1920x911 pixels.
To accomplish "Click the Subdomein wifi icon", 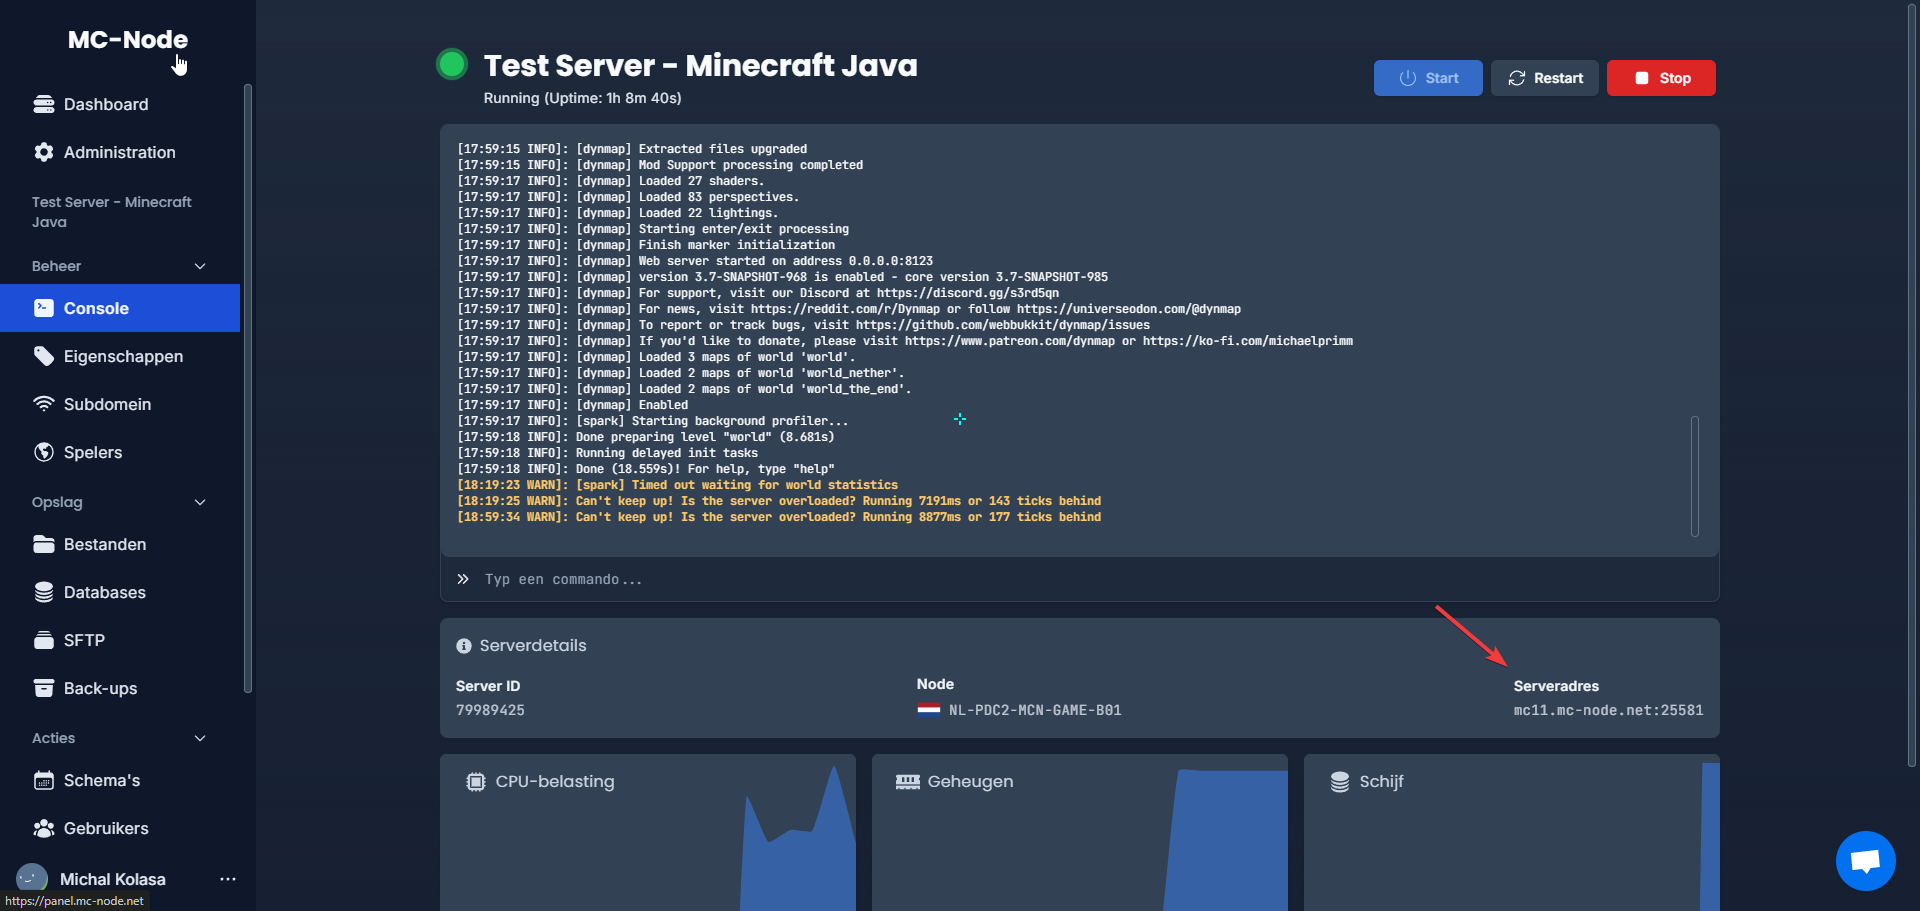I will pyautogui.click(x=44, y=404).
